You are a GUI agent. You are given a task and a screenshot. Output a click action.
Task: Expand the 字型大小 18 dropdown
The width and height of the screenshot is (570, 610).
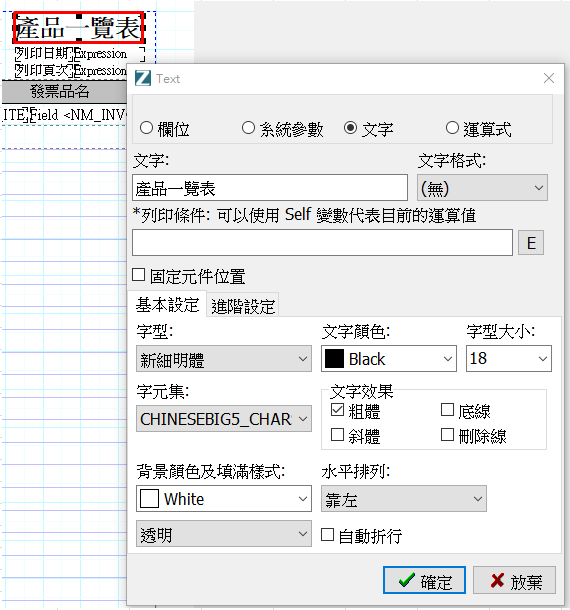coord(509,358)
